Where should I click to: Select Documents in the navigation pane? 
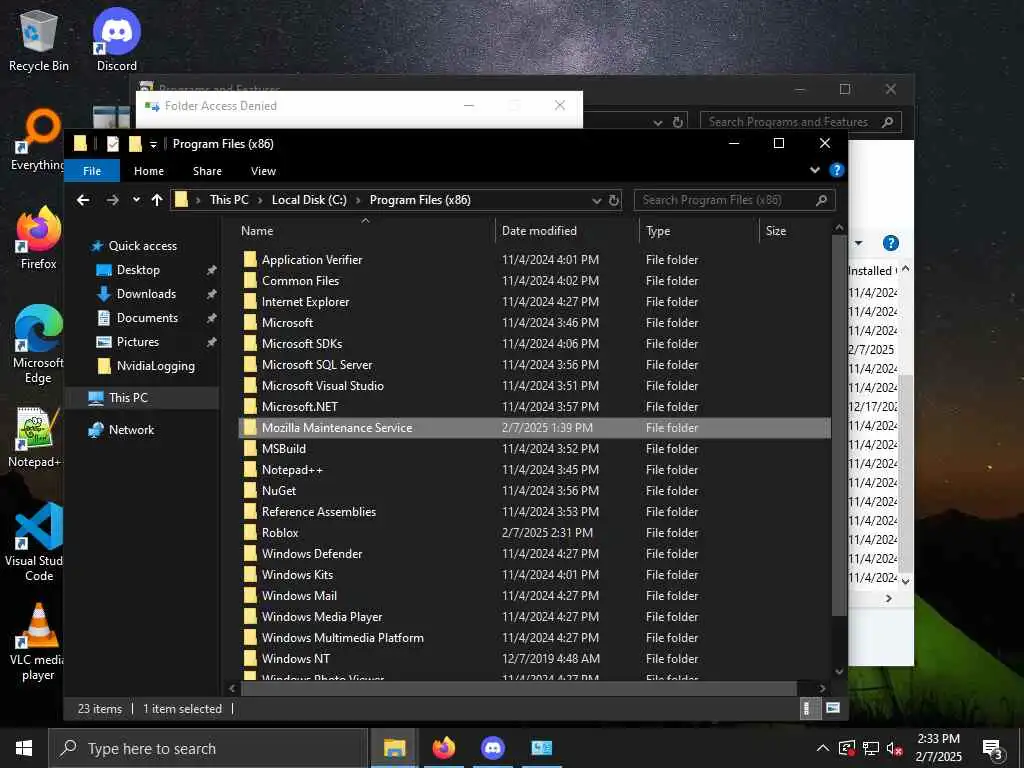[x=147, y=318]
